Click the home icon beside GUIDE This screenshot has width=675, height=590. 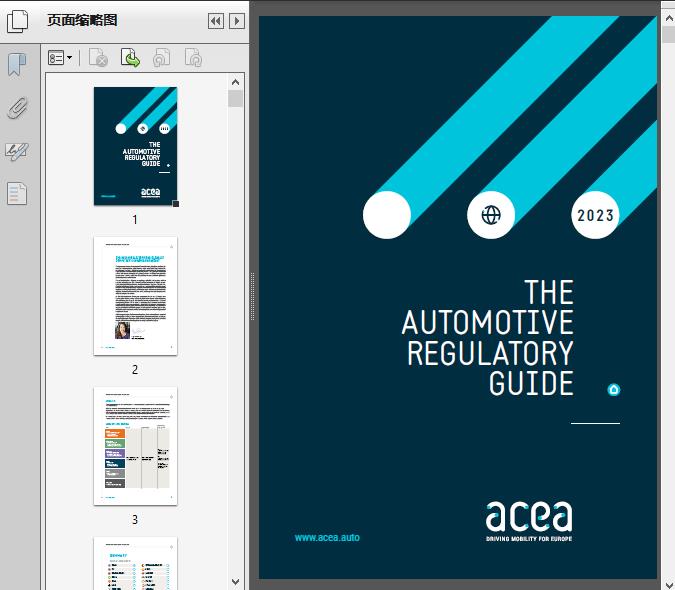click(614, 389)
